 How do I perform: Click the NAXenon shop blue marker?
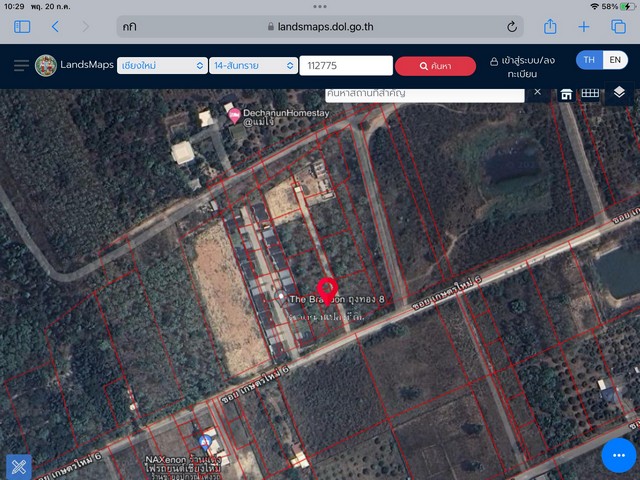tap(205, 442)
